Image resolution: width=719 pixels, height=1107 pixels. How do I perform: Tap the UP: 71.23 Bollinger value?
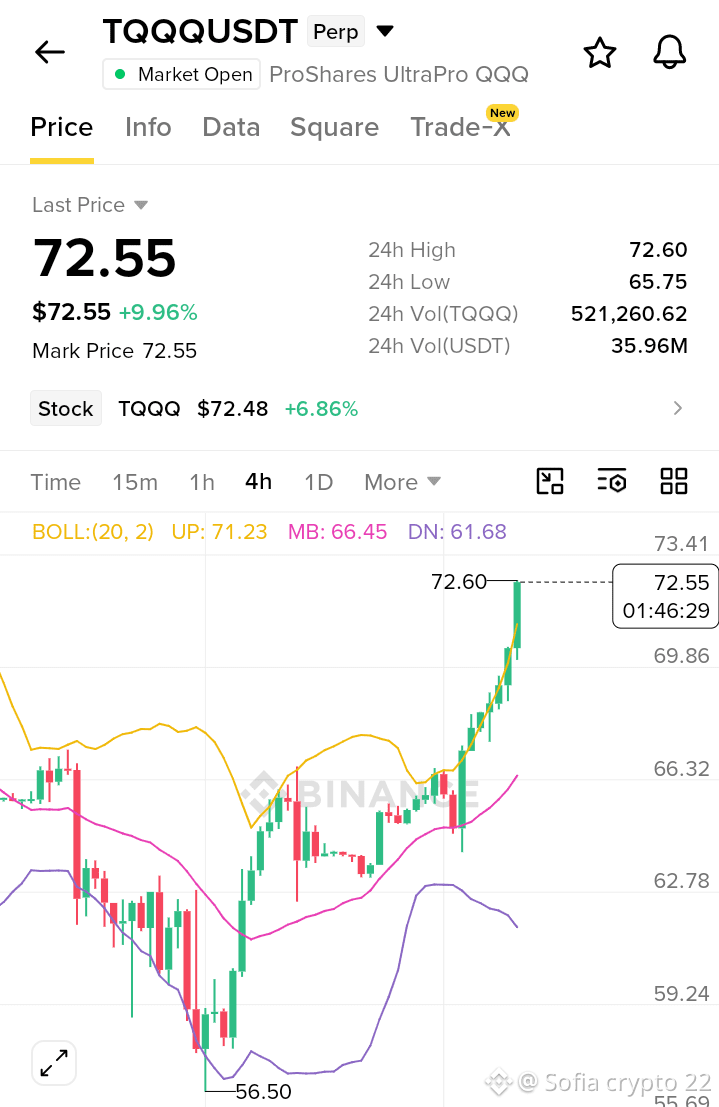(x=220, y=532)
